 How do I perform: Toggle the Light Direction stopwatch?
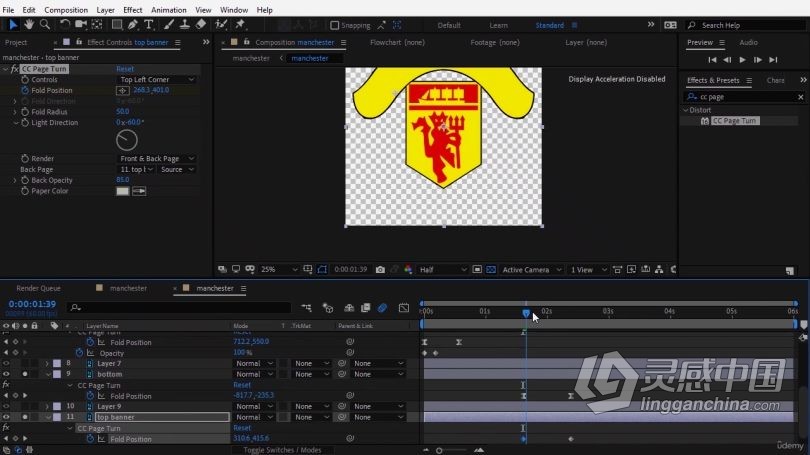click(x=25, y=123)
